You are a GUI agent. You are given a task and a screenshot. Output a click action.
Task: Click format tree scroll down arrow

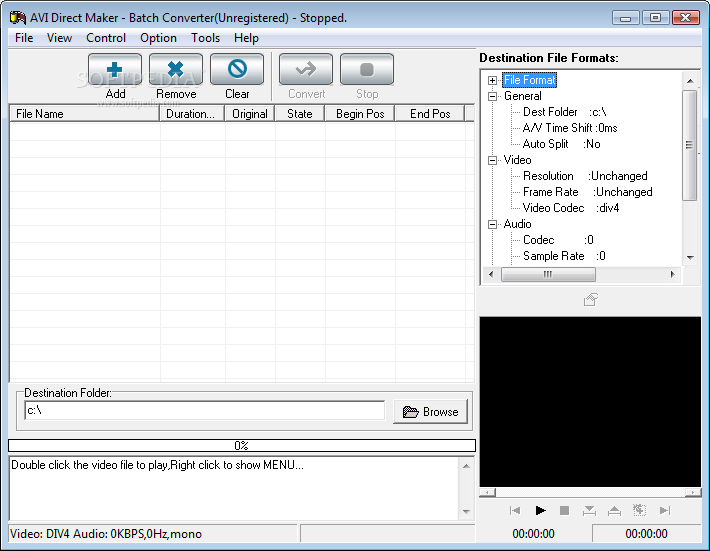pos(690,257)
